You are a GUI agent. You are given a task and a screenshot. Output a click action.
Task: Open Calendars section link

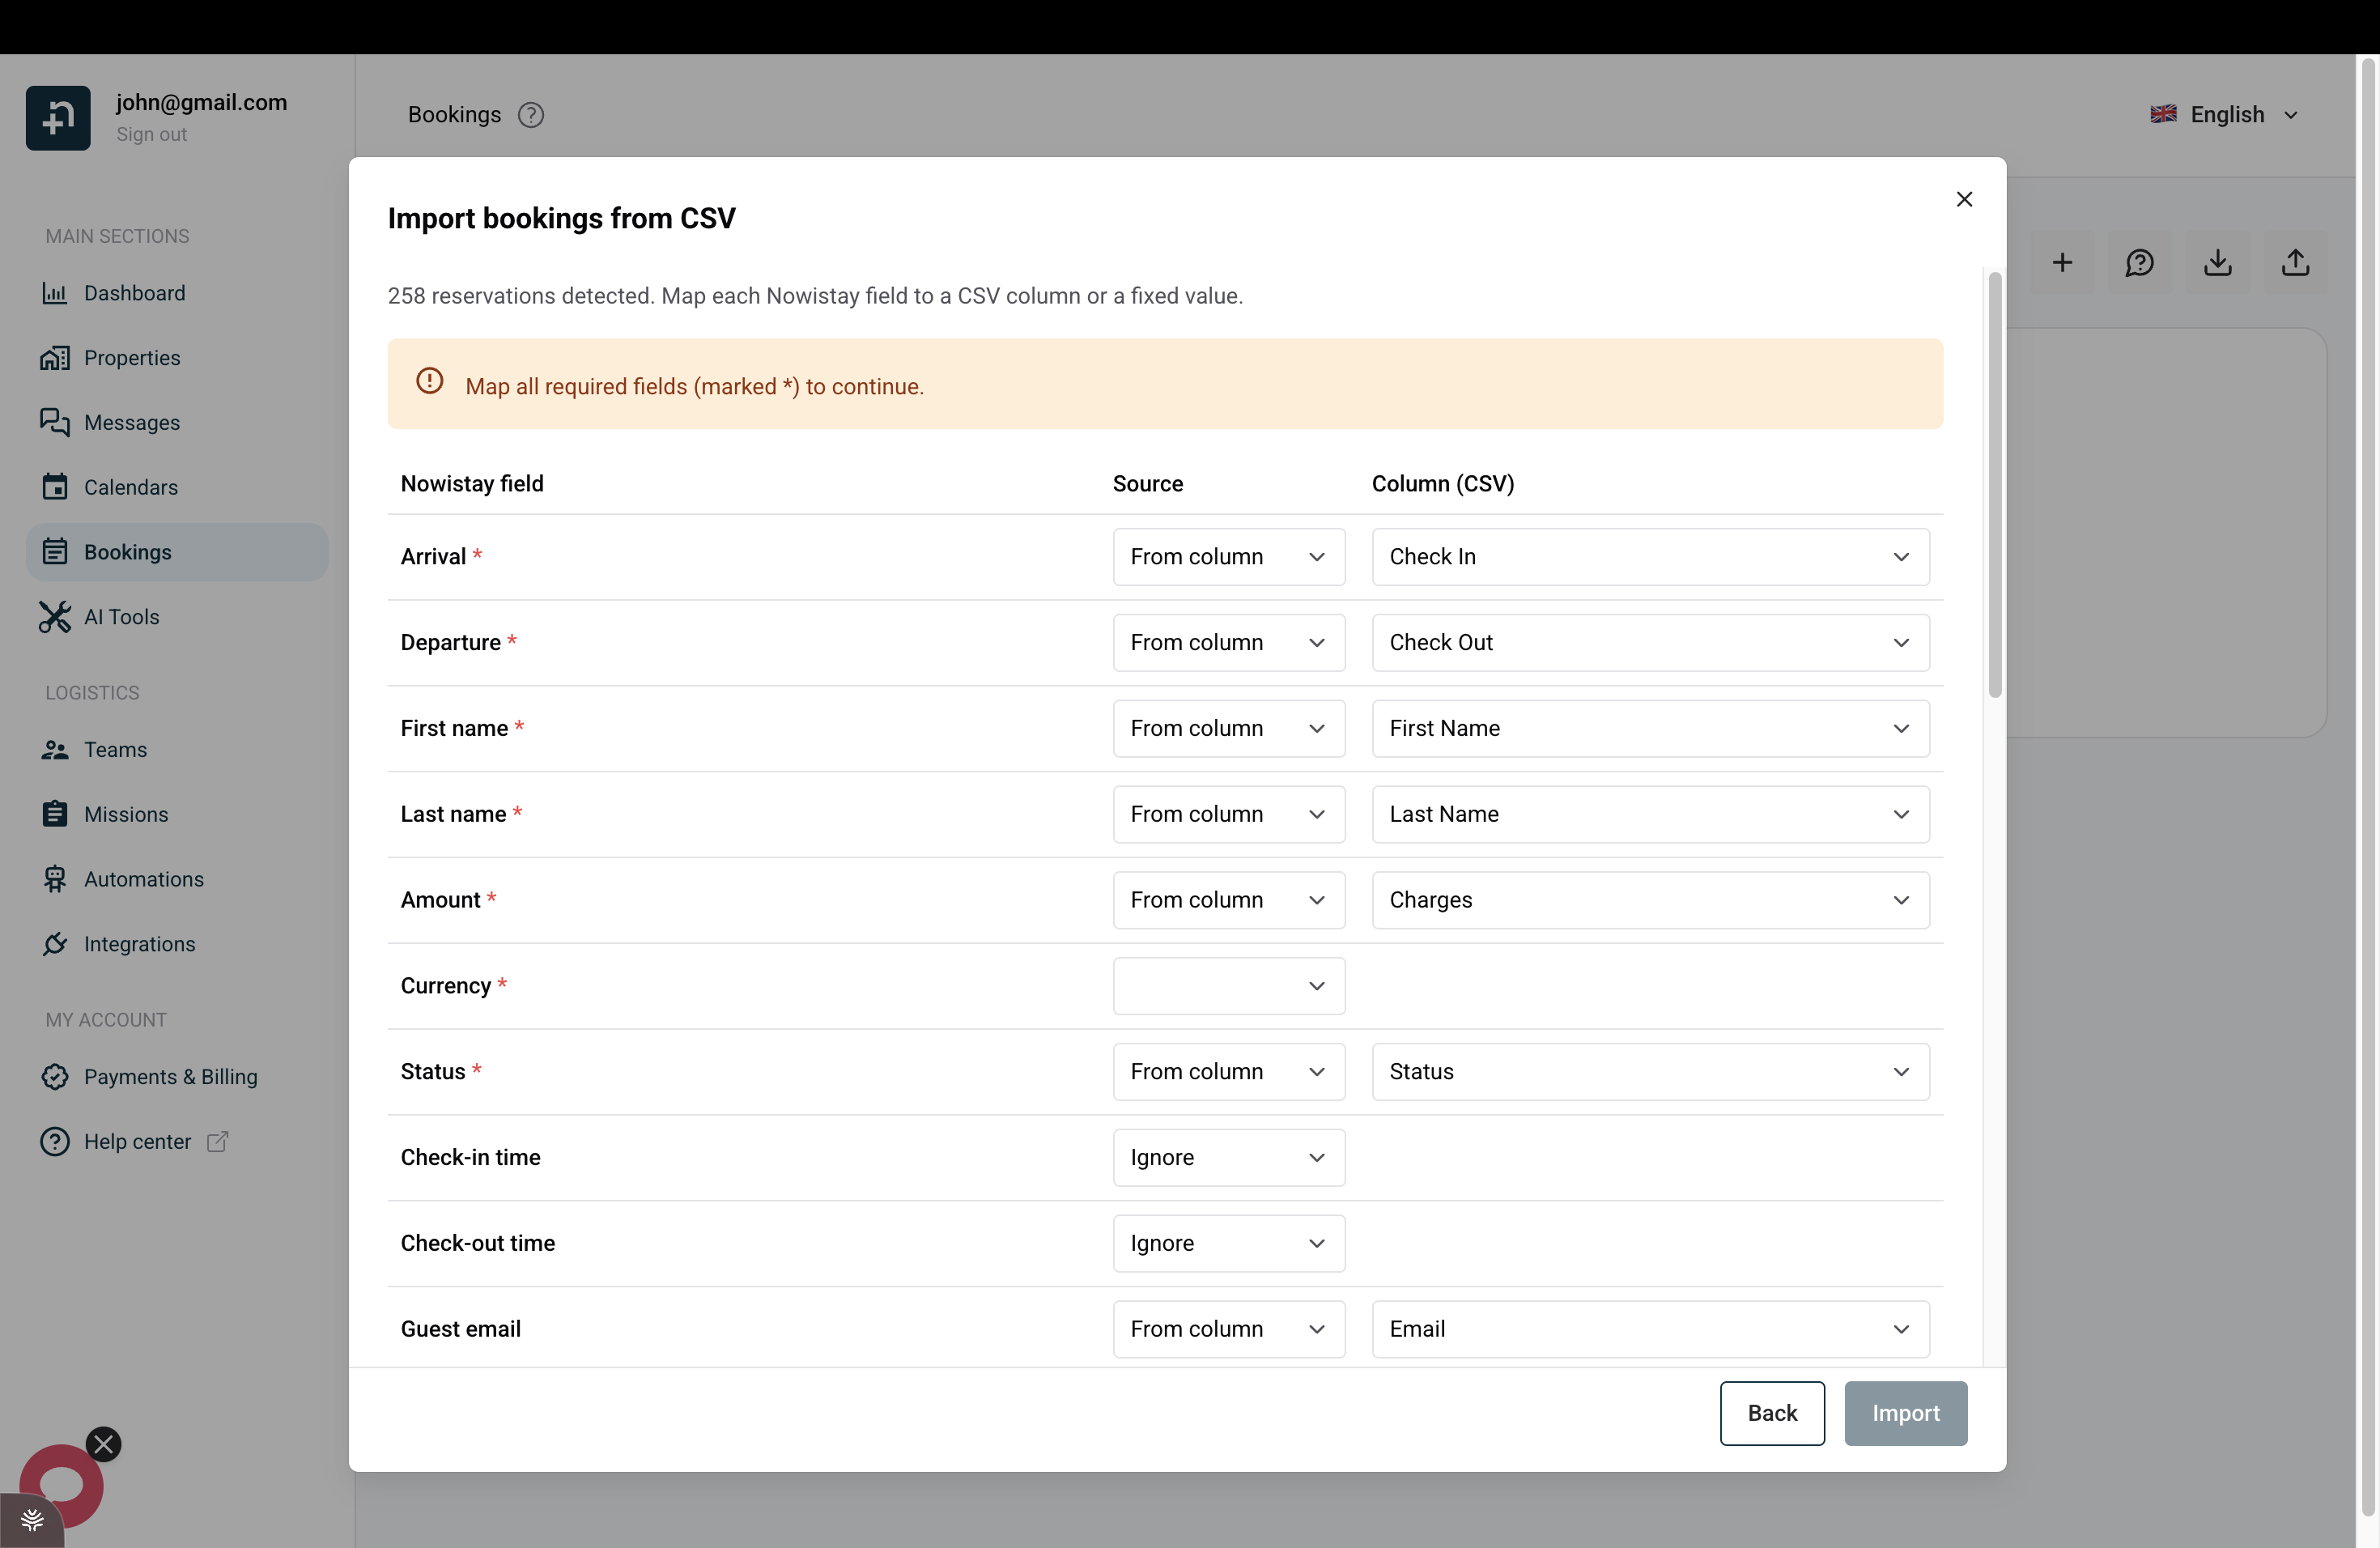click(x=176, y=487)
